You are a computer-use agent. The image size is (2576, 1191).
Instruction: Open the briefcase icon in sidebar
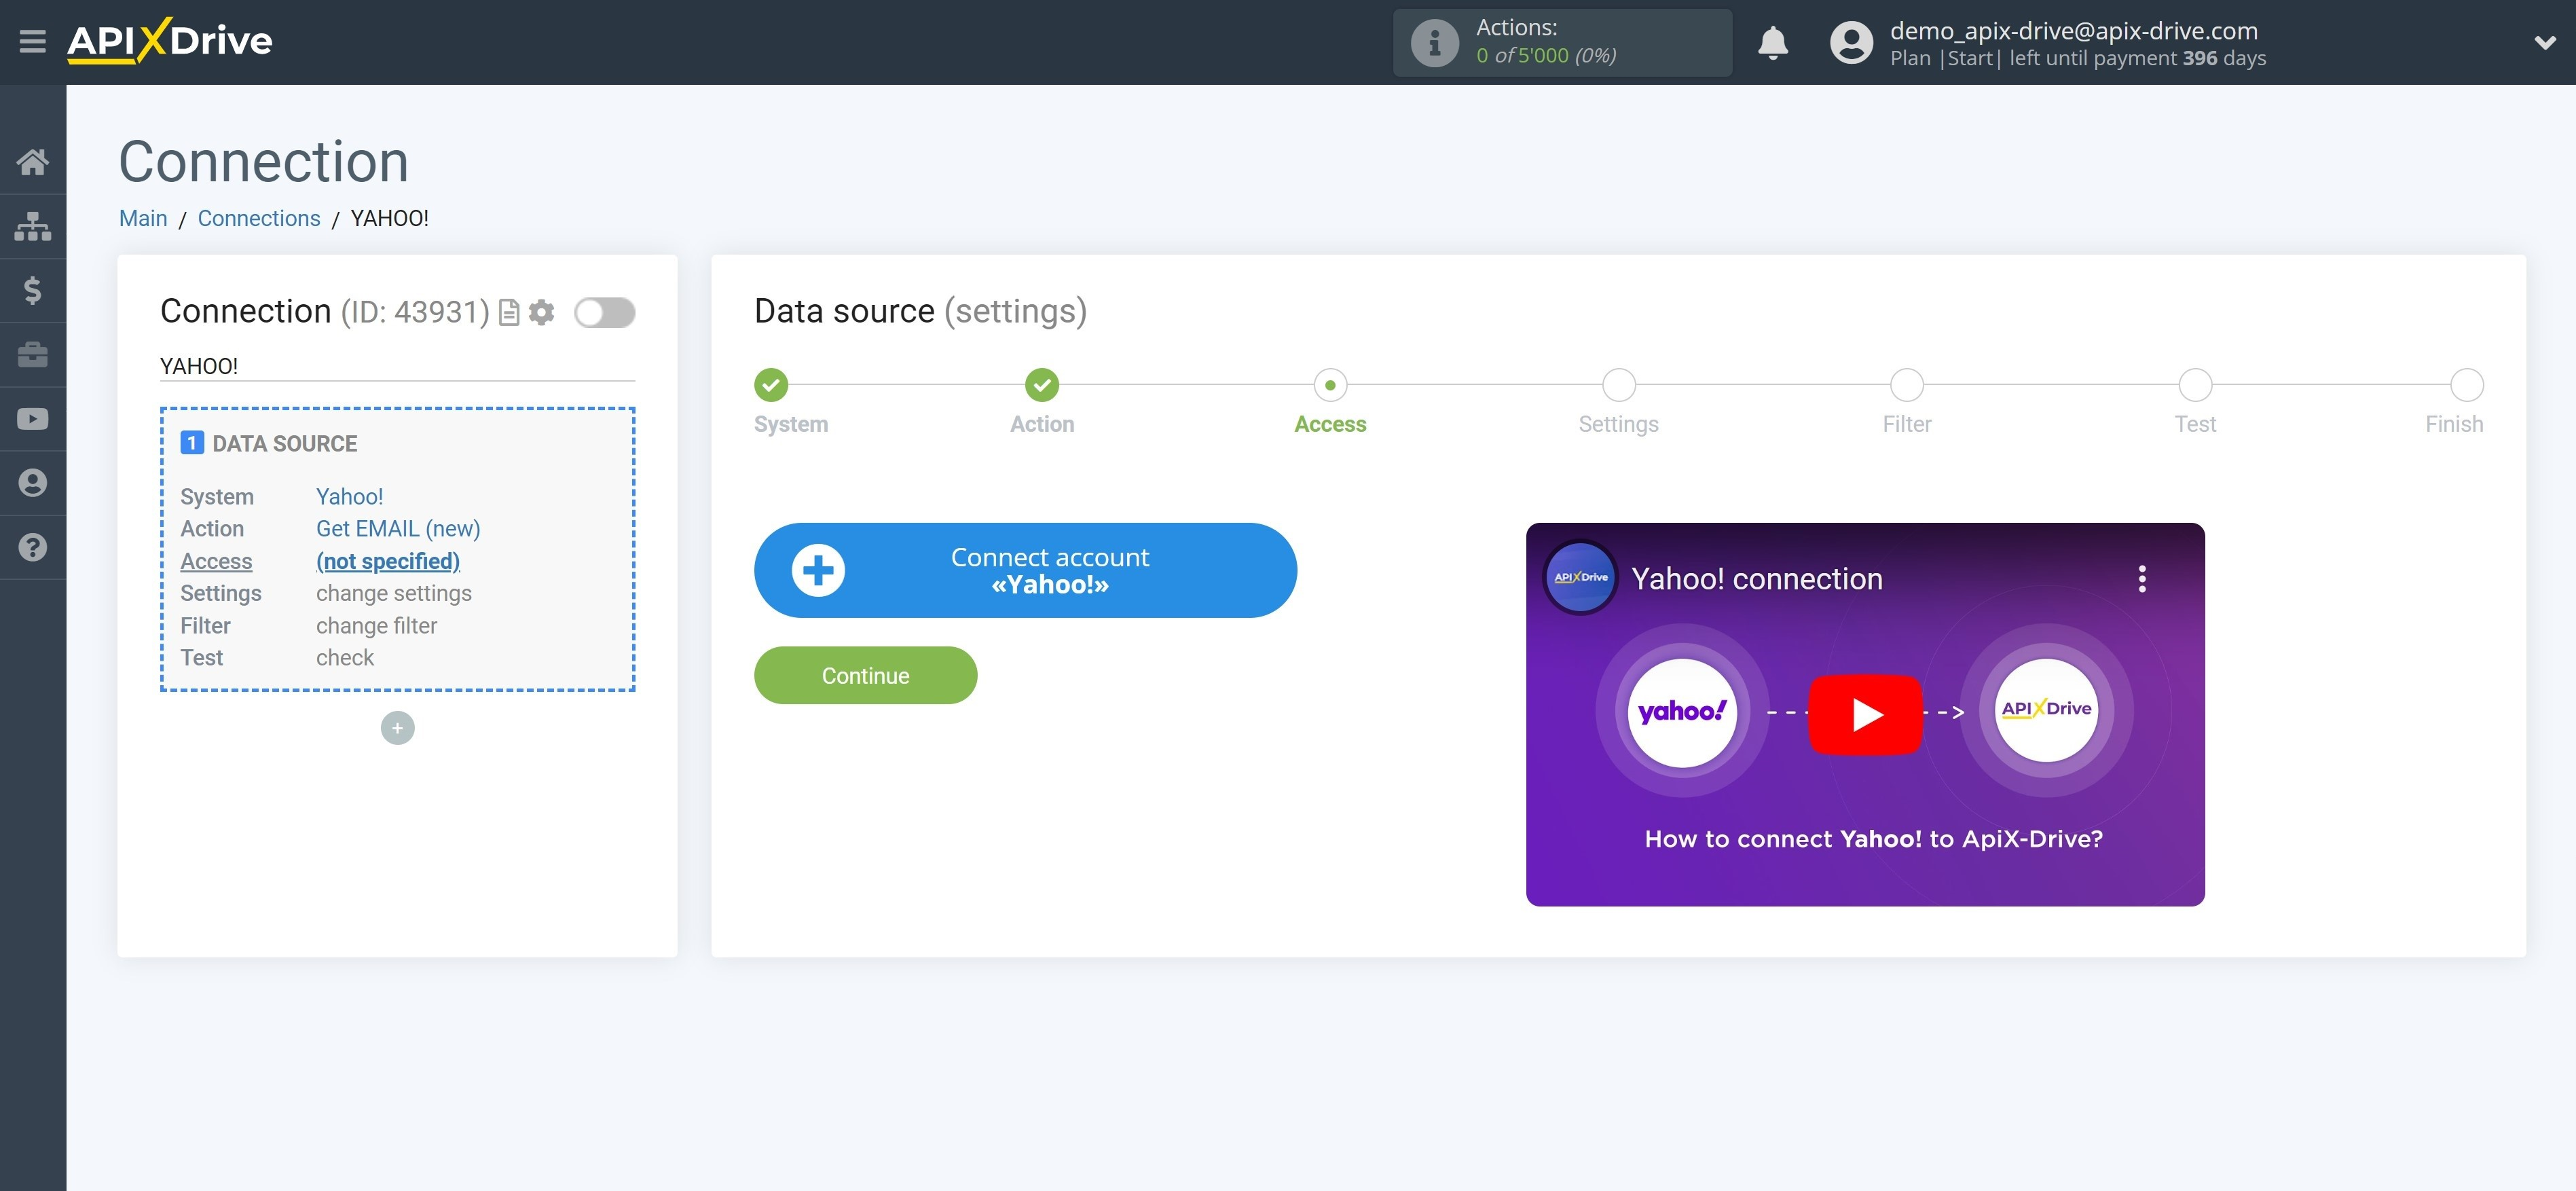(33, 354)
